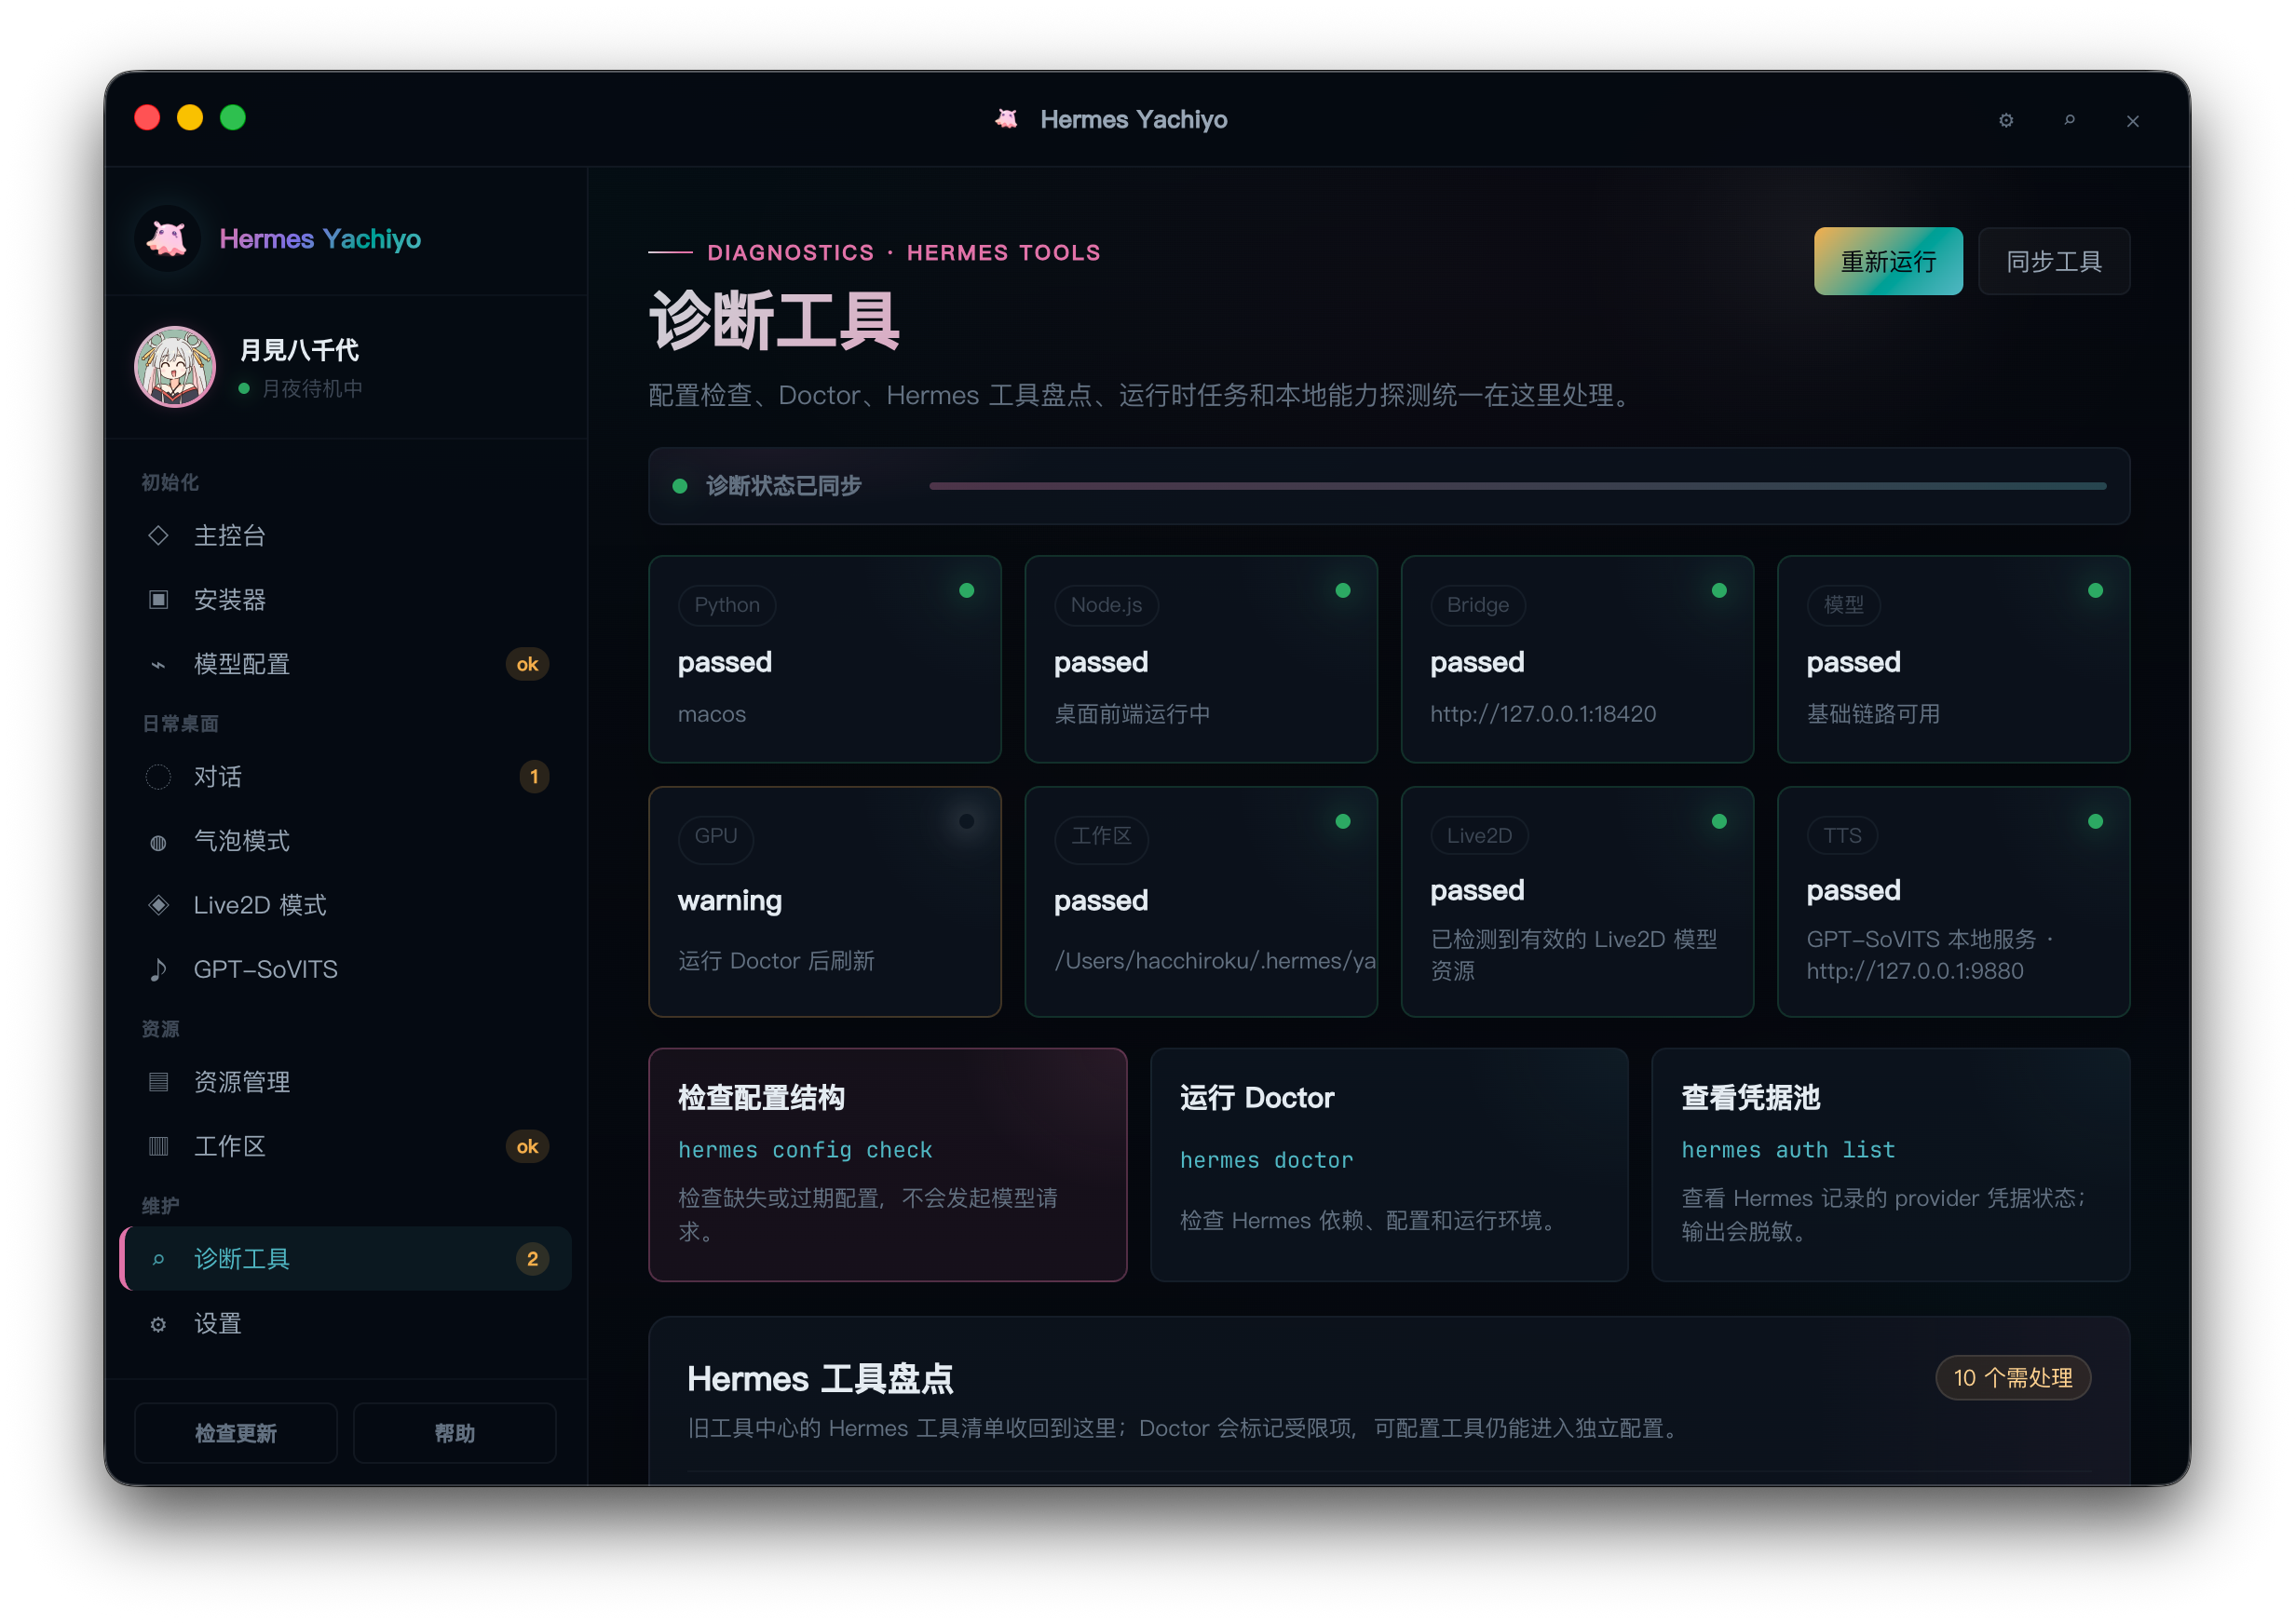This screenshot has height=1624, width=2295.
Task: Click the 月夜待机中 status text
Action: (x=312, y=388)
